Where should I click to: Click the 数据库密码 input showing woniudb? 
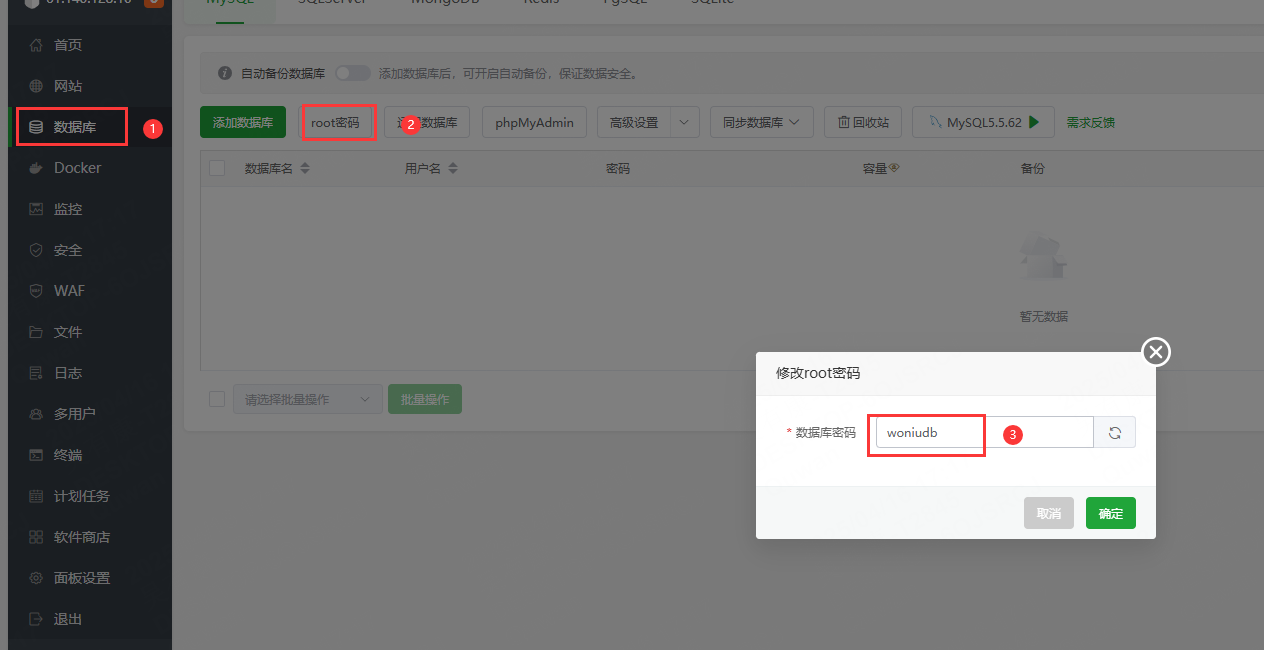[x=925, y=433]
